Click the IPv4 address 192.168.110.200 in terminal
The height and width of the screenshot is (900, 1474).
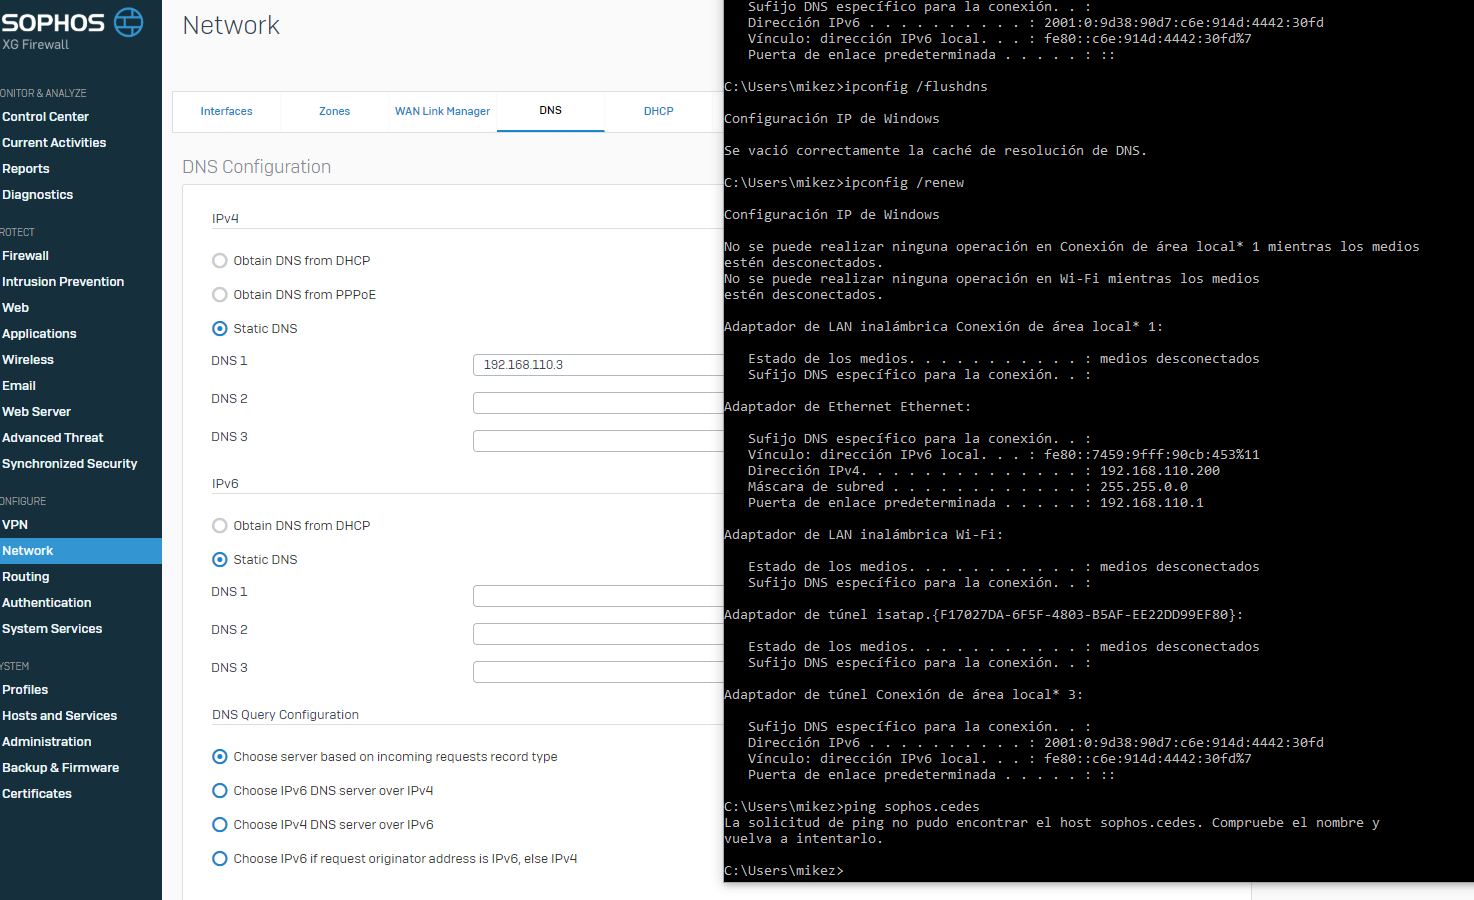coord(1160,471)
